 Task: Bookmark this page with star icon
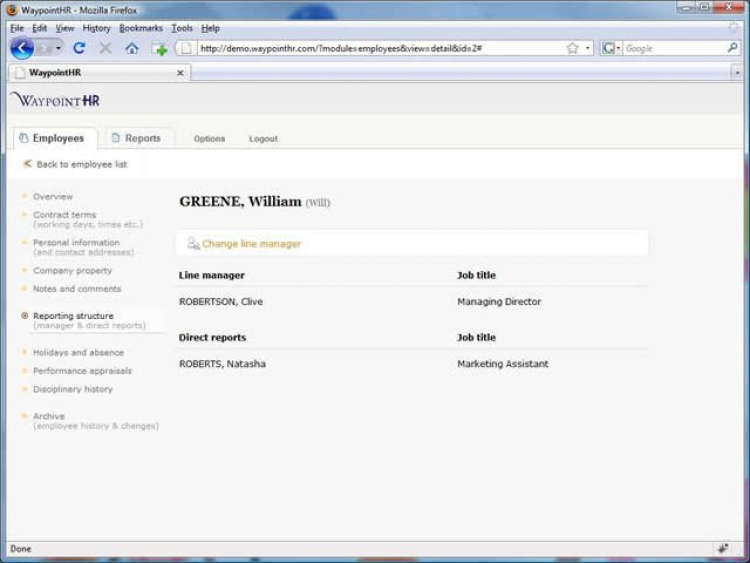(x=573, y=48)
